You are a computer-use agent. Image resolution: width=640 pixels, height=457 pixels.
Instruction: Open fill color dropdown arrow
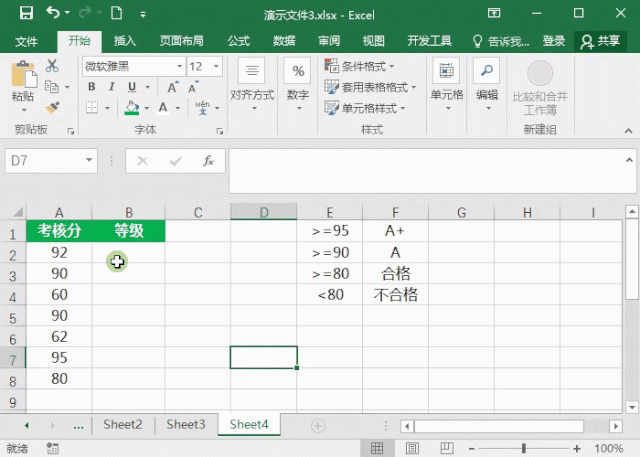point(147,108)
